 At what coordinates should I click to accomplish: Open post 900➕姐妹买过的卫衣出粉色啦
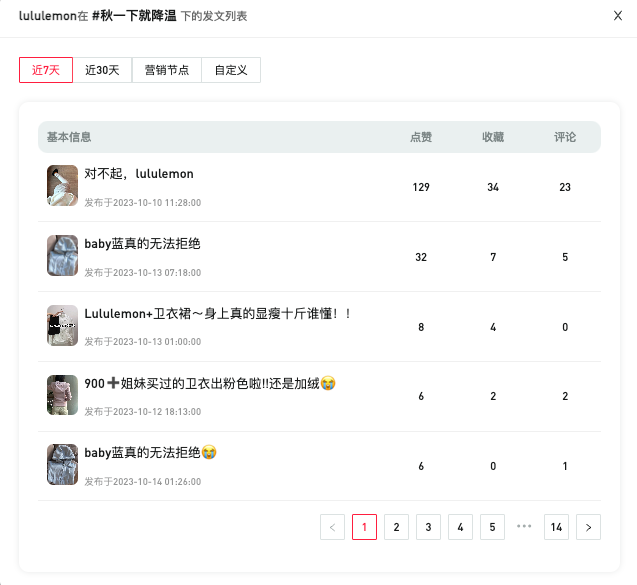pos(210,383)
